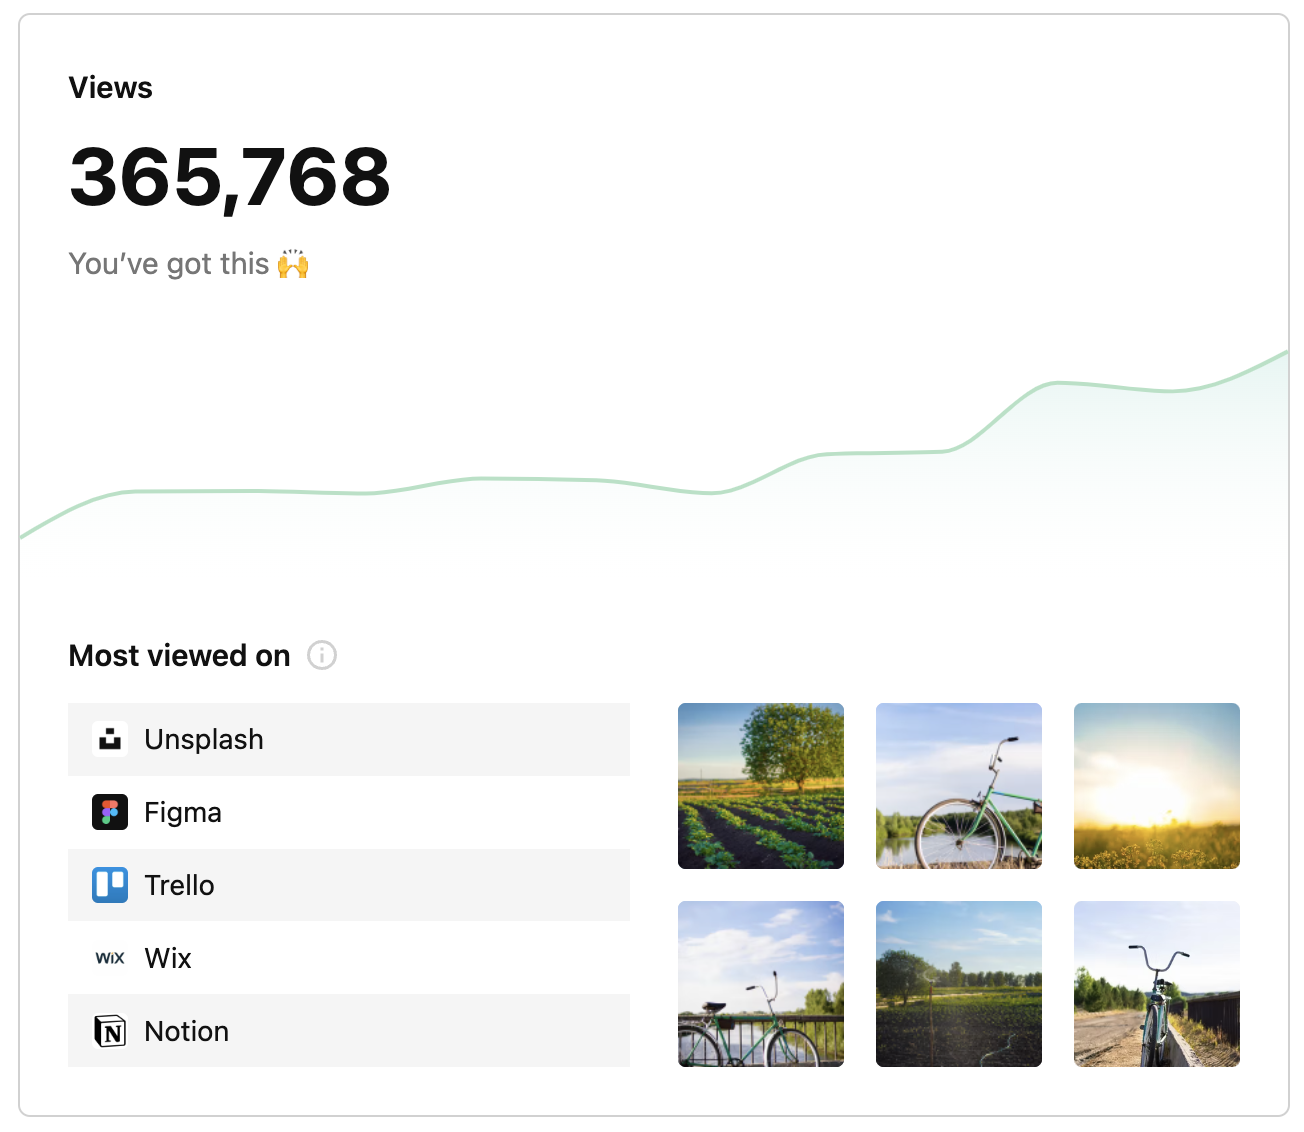Open the sunset over meadow thumbnail

pos(1157,786)
